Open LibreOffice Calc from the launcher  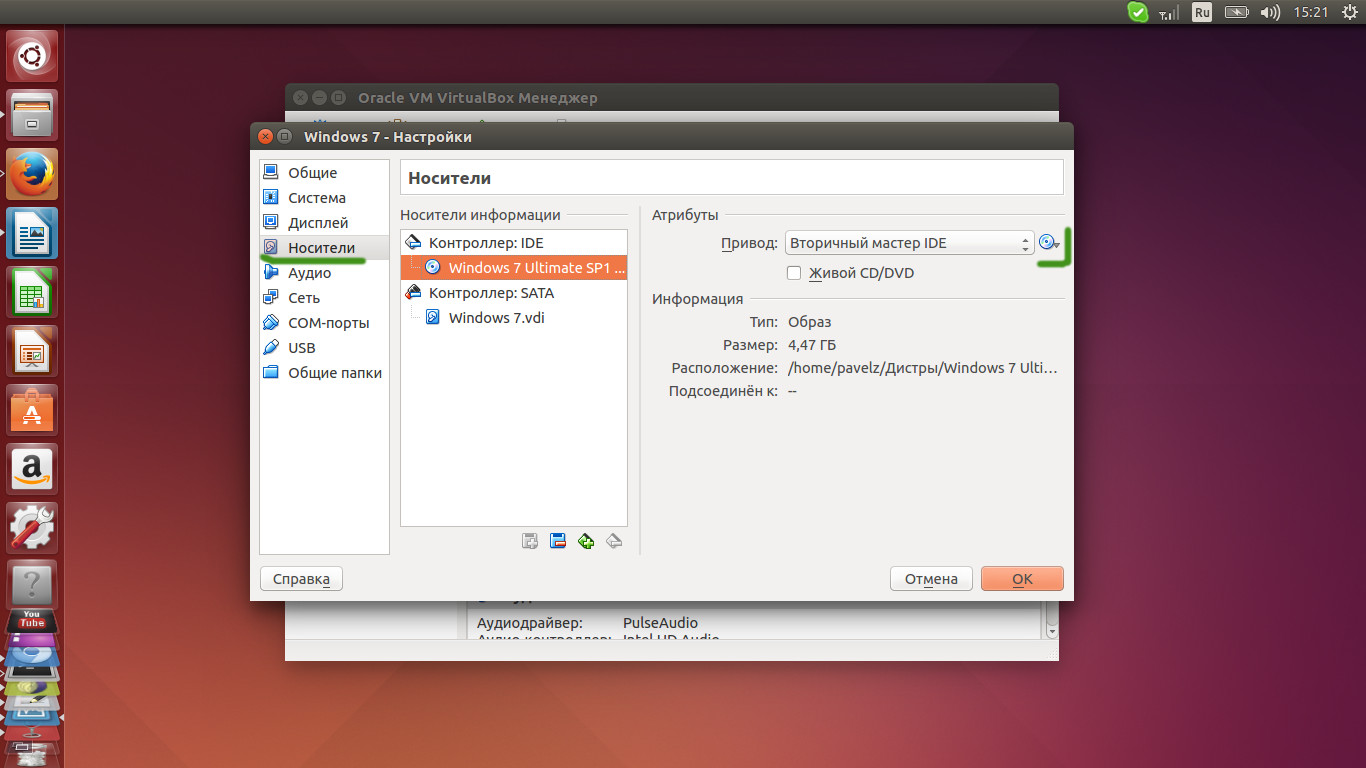[x=33, y=292]
